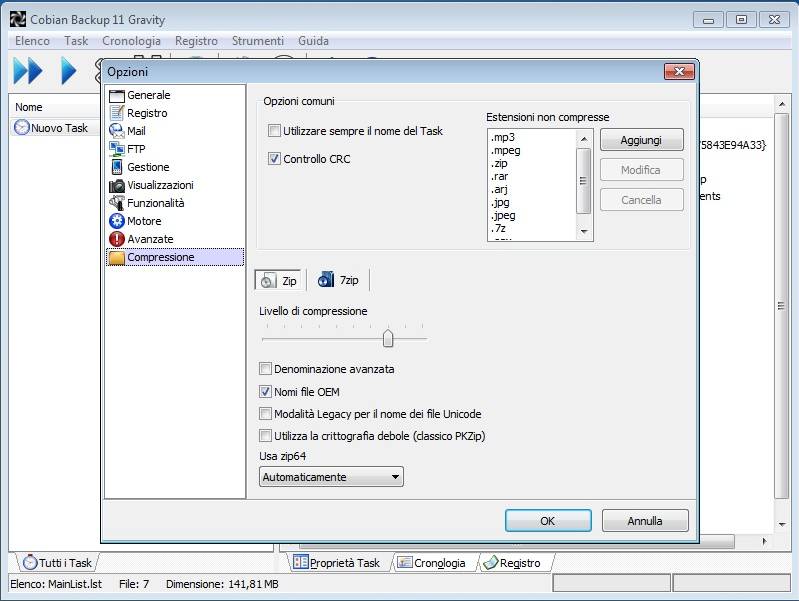Enable Utilizzare sempre il nome del Task
Screen dimensions: 799x601
[275, 131]
